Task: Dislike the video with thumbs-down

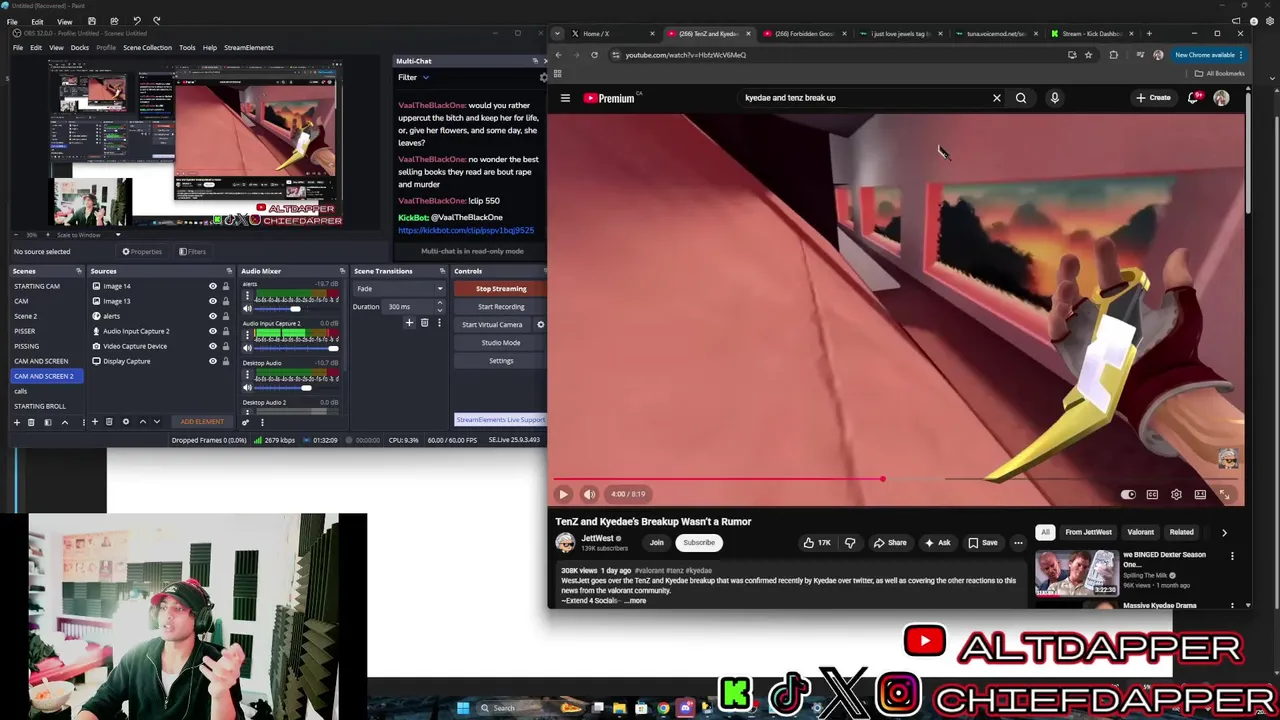Action: (x=850, y=543)
